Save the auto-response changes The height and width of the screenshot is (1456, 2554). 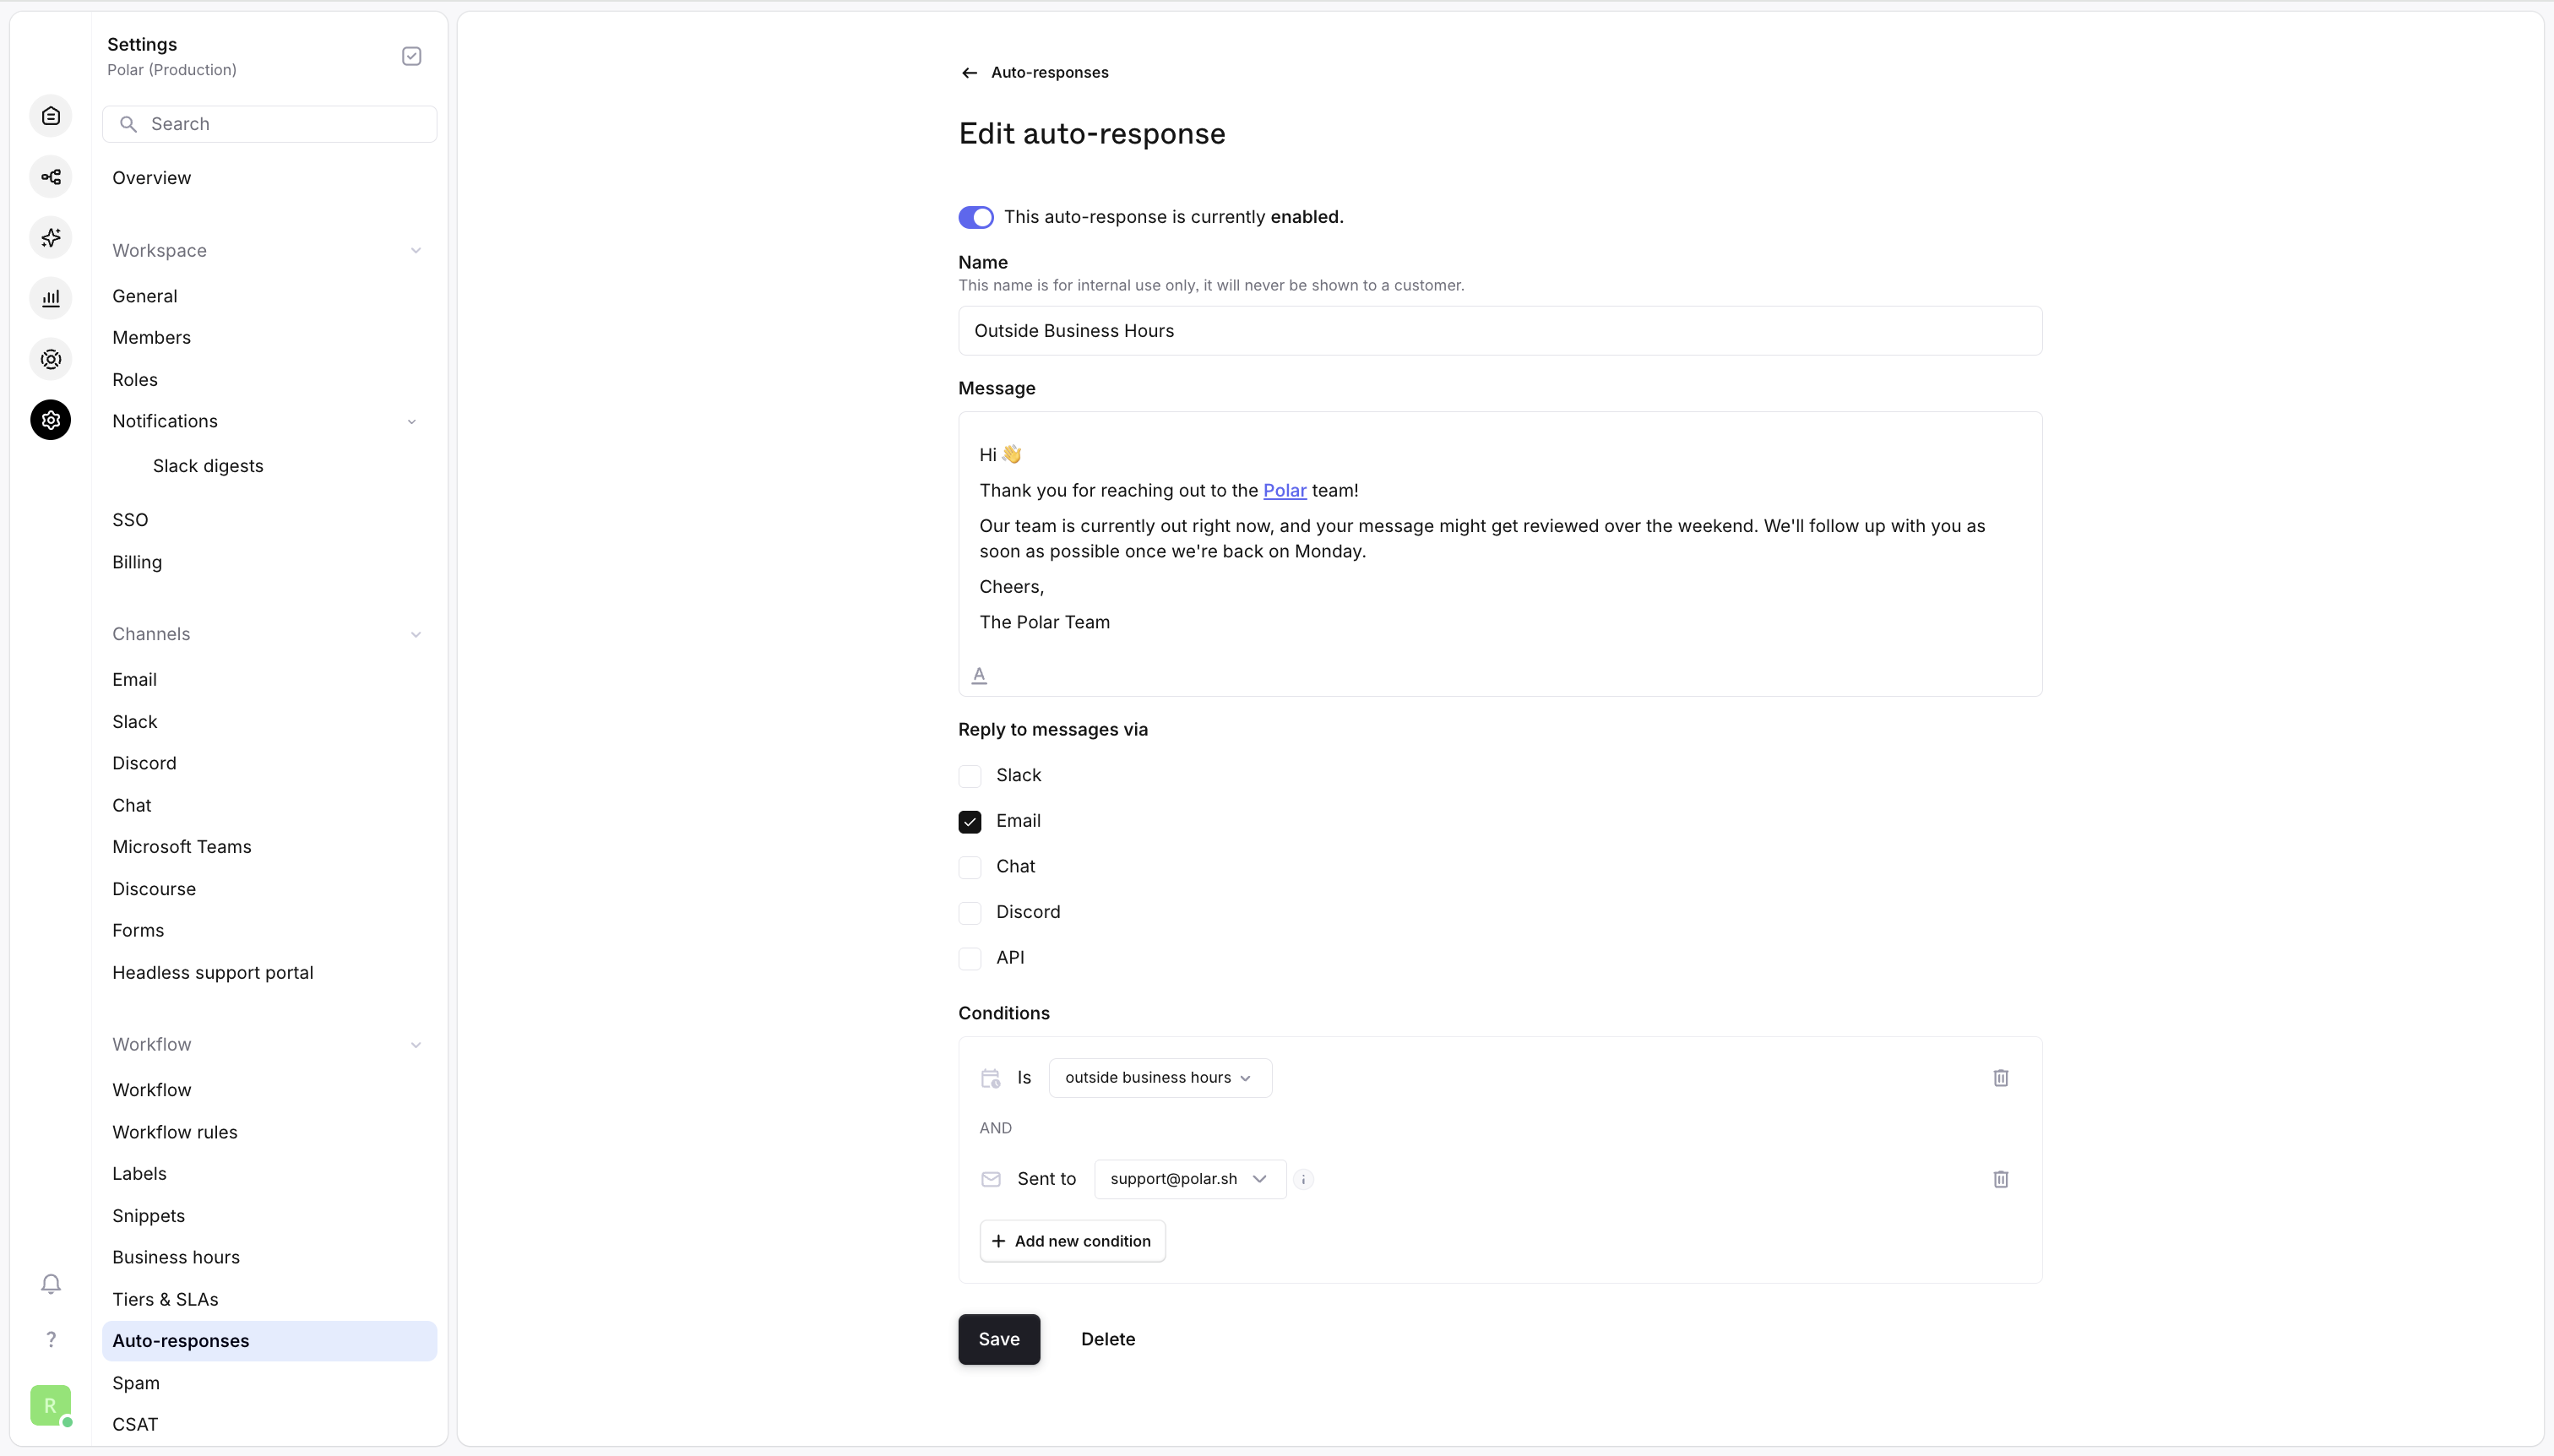998,1339
